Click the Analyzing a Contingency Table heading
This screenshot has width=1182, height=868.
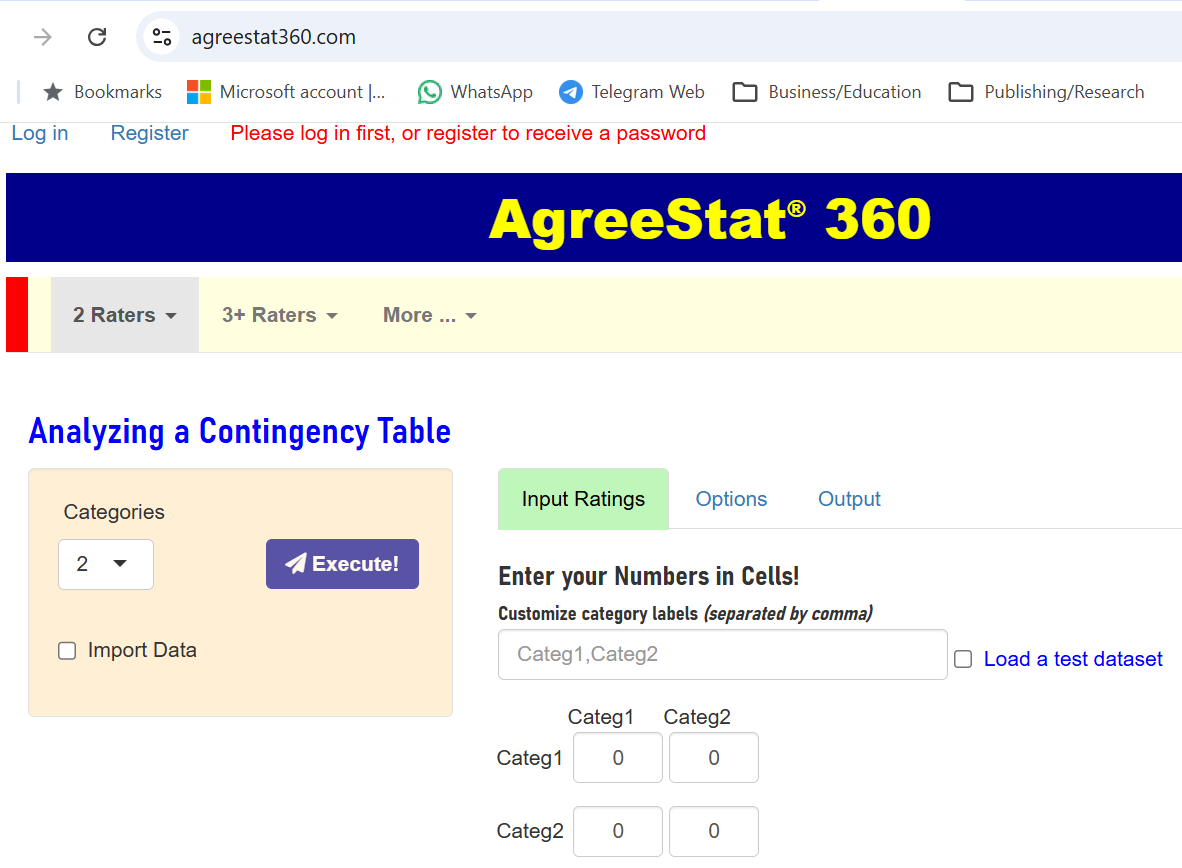[240, 431]
